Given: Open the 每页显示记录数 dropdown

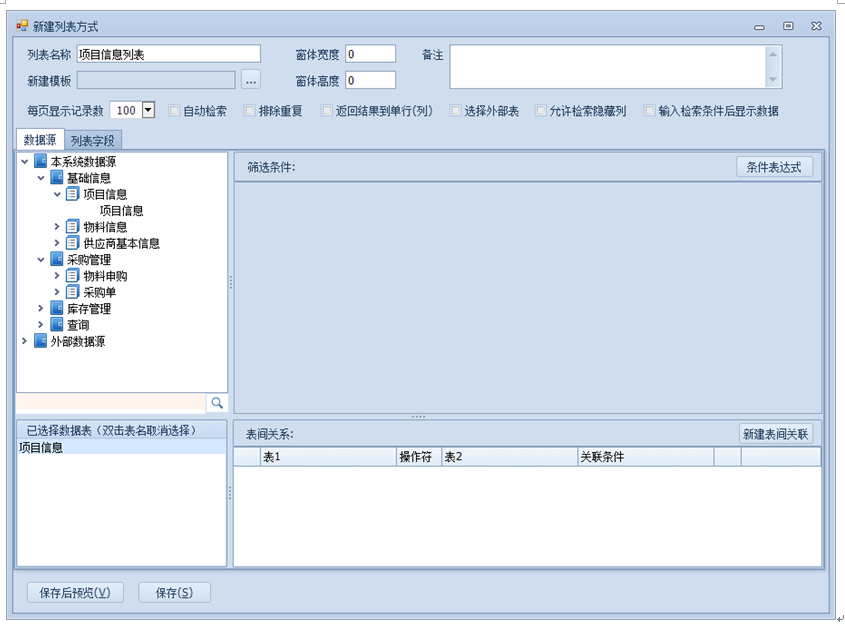Looking at the screenshot, I should 148,111.
